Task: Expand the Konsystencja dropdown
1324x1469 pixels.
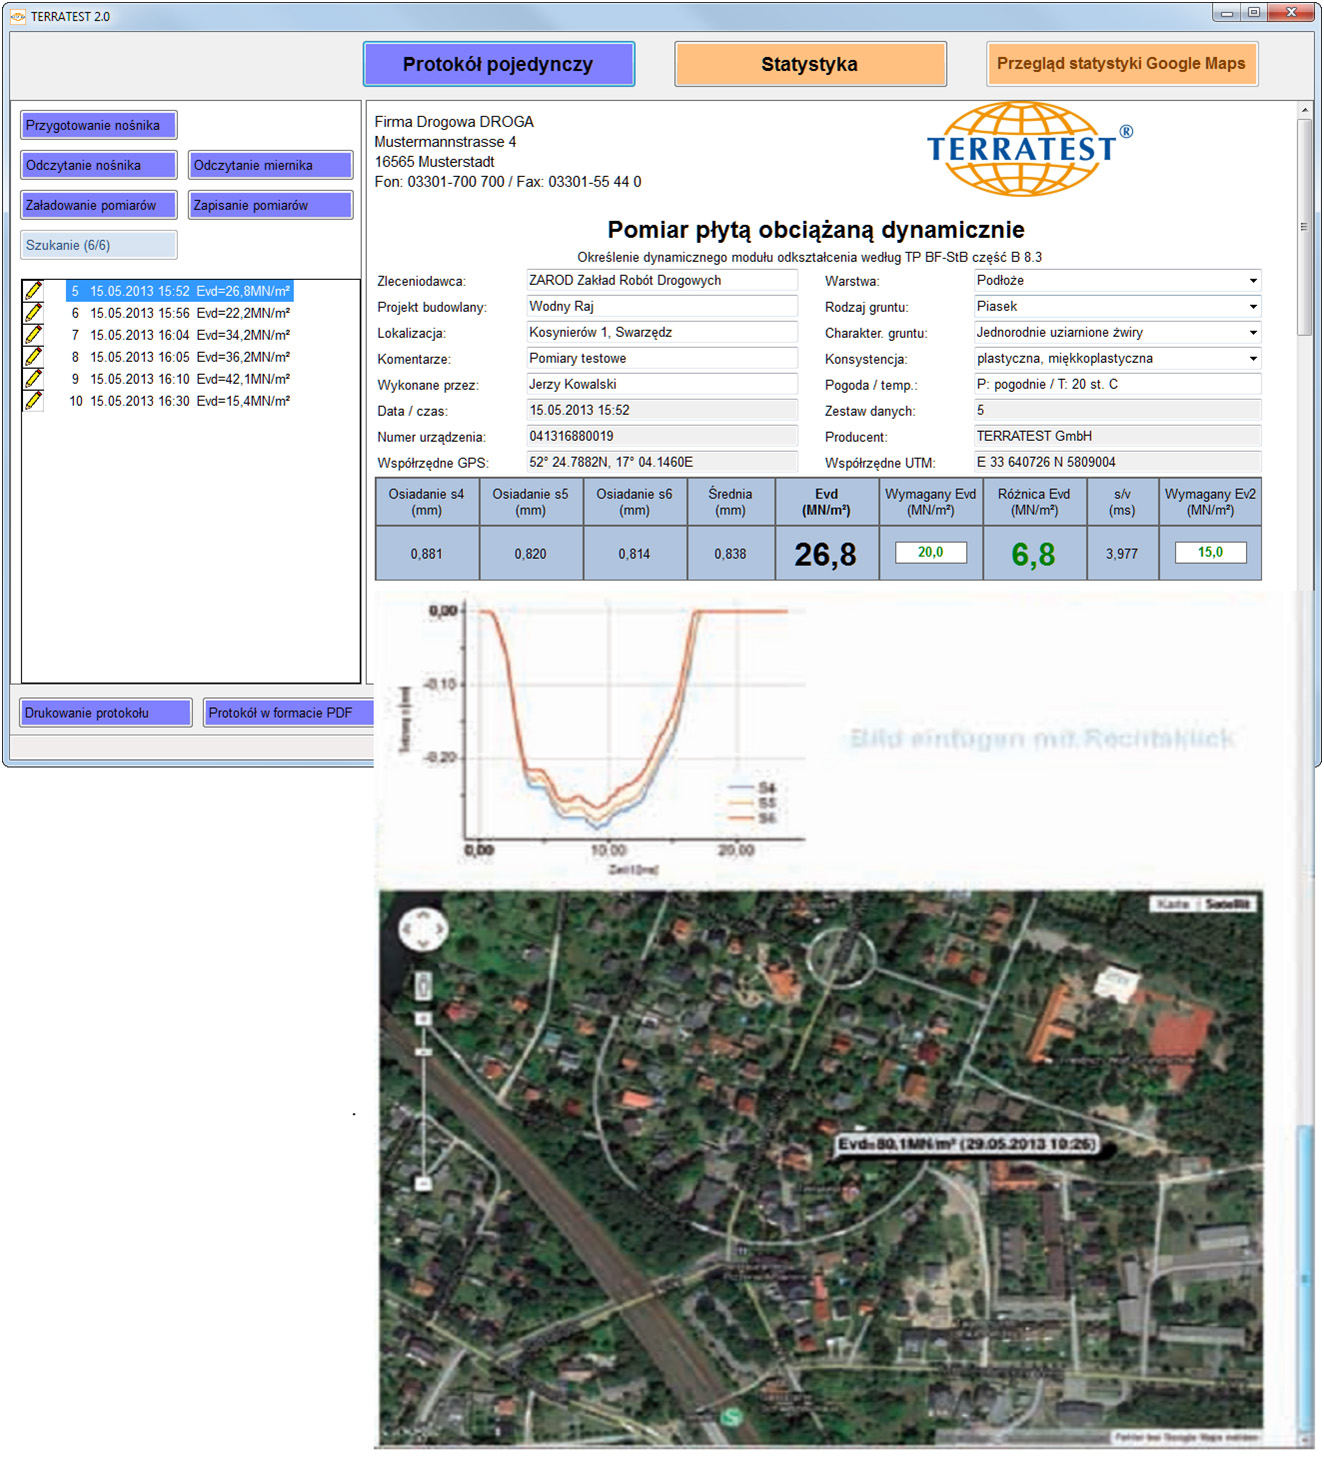Action: coord(1254,359)
